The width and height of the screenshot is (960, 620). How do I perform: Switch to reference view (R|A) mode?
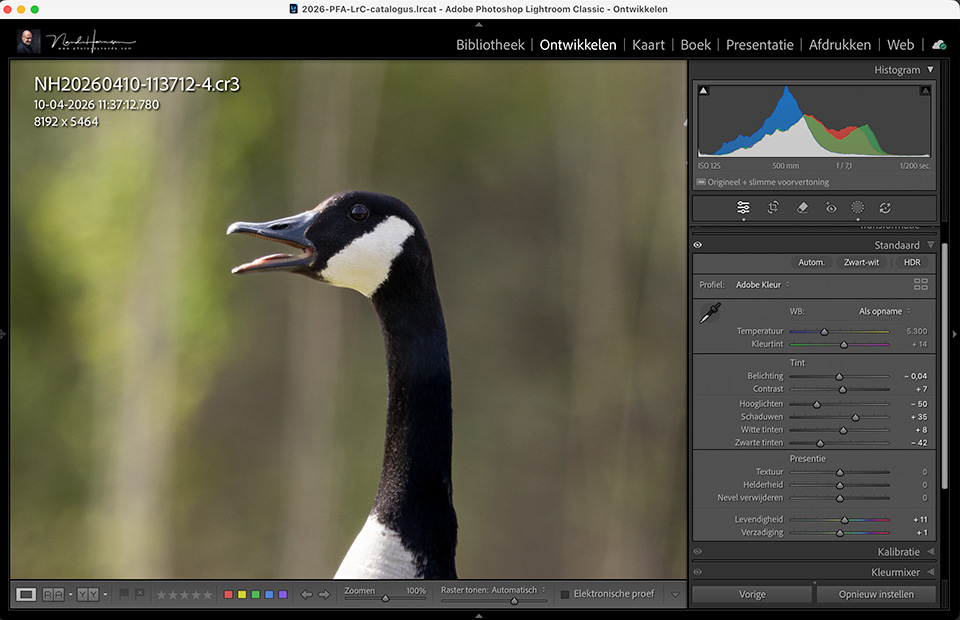coord(53,594)
